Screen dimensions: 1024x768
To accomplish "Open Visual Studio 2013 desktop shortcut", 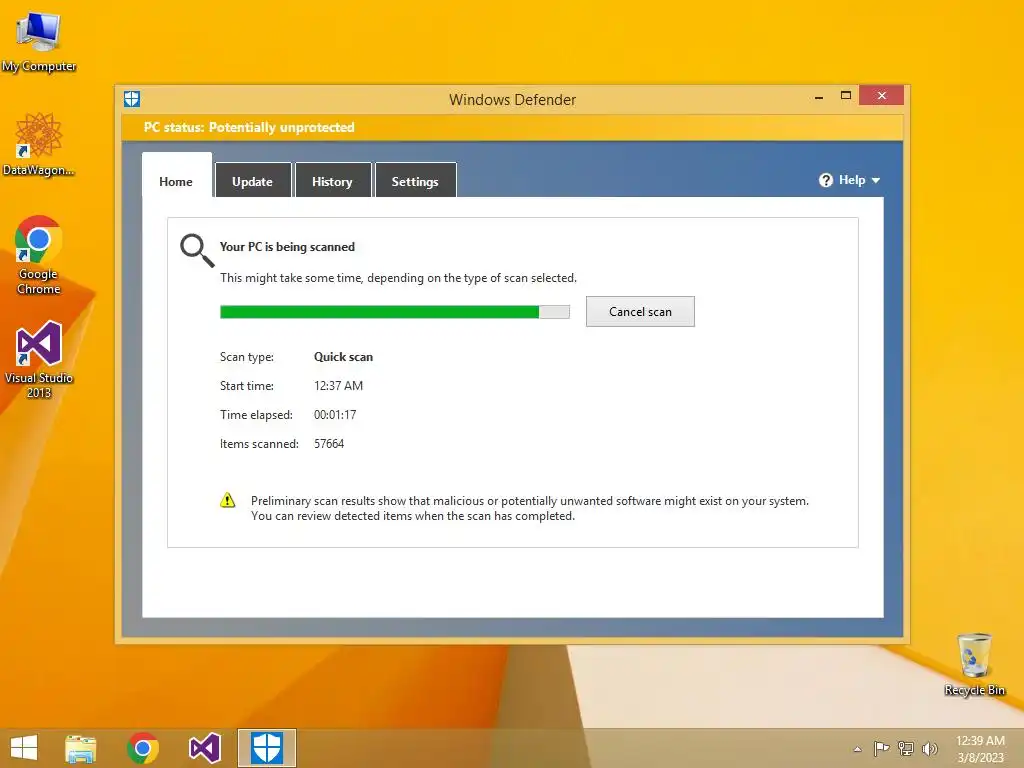I will tap(39, 359).
